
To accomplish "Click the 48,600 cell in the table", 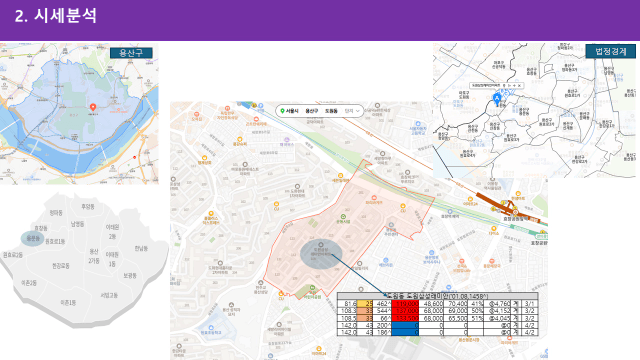I will (x=431, y=304).
